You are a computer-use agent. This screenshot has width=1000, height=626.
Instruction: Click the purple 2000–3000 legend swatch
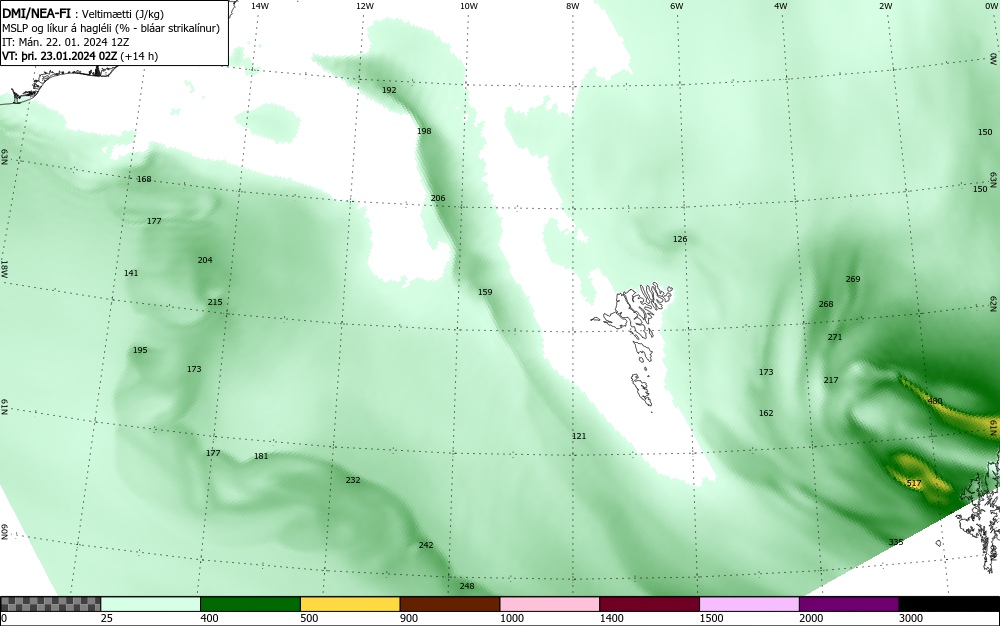pos(849,604)
